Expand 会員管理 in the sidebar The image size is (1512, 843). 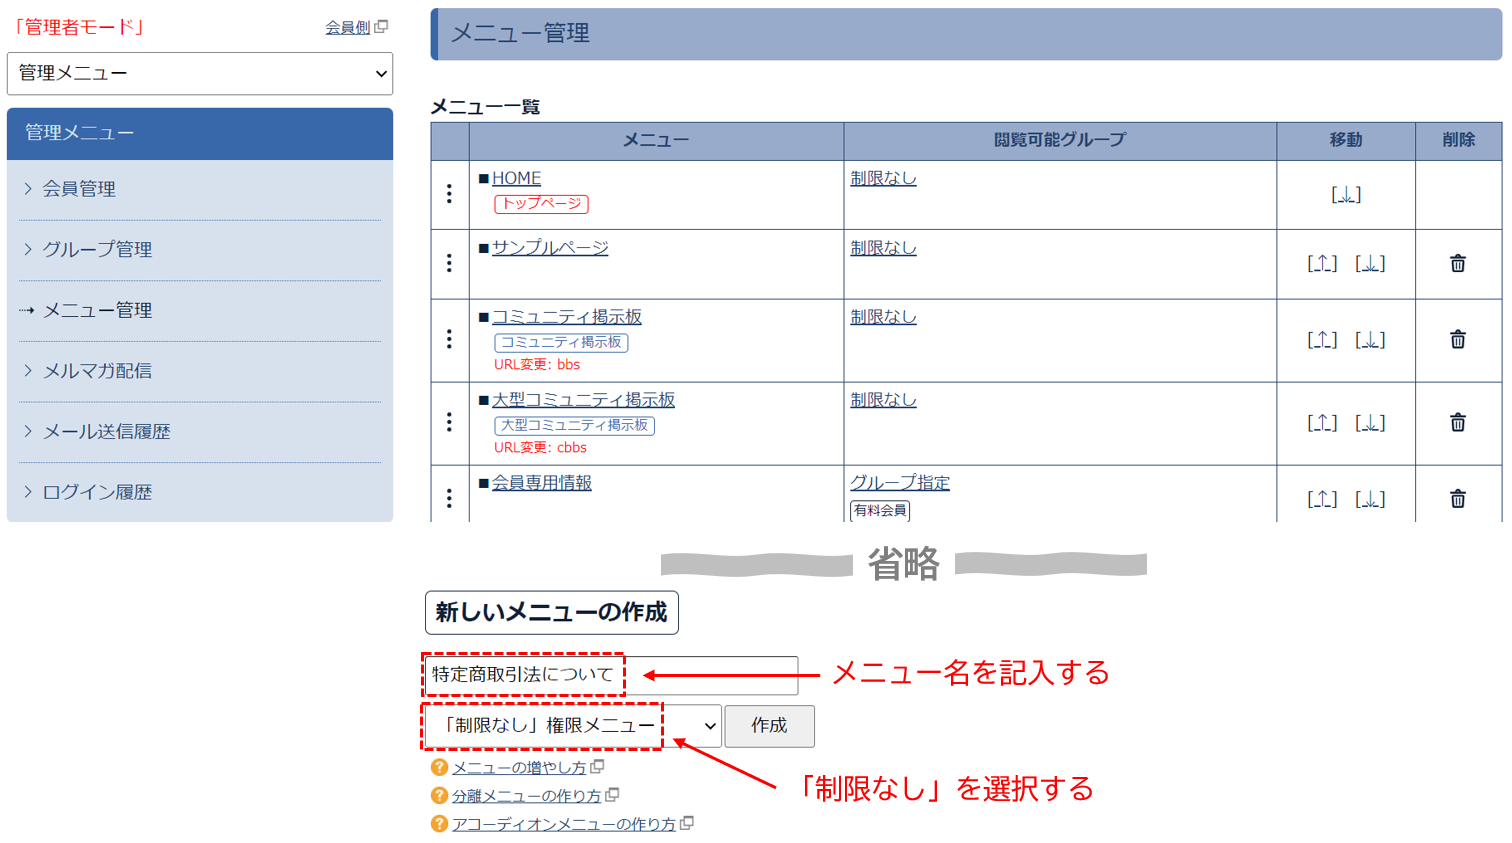(79, 189)
